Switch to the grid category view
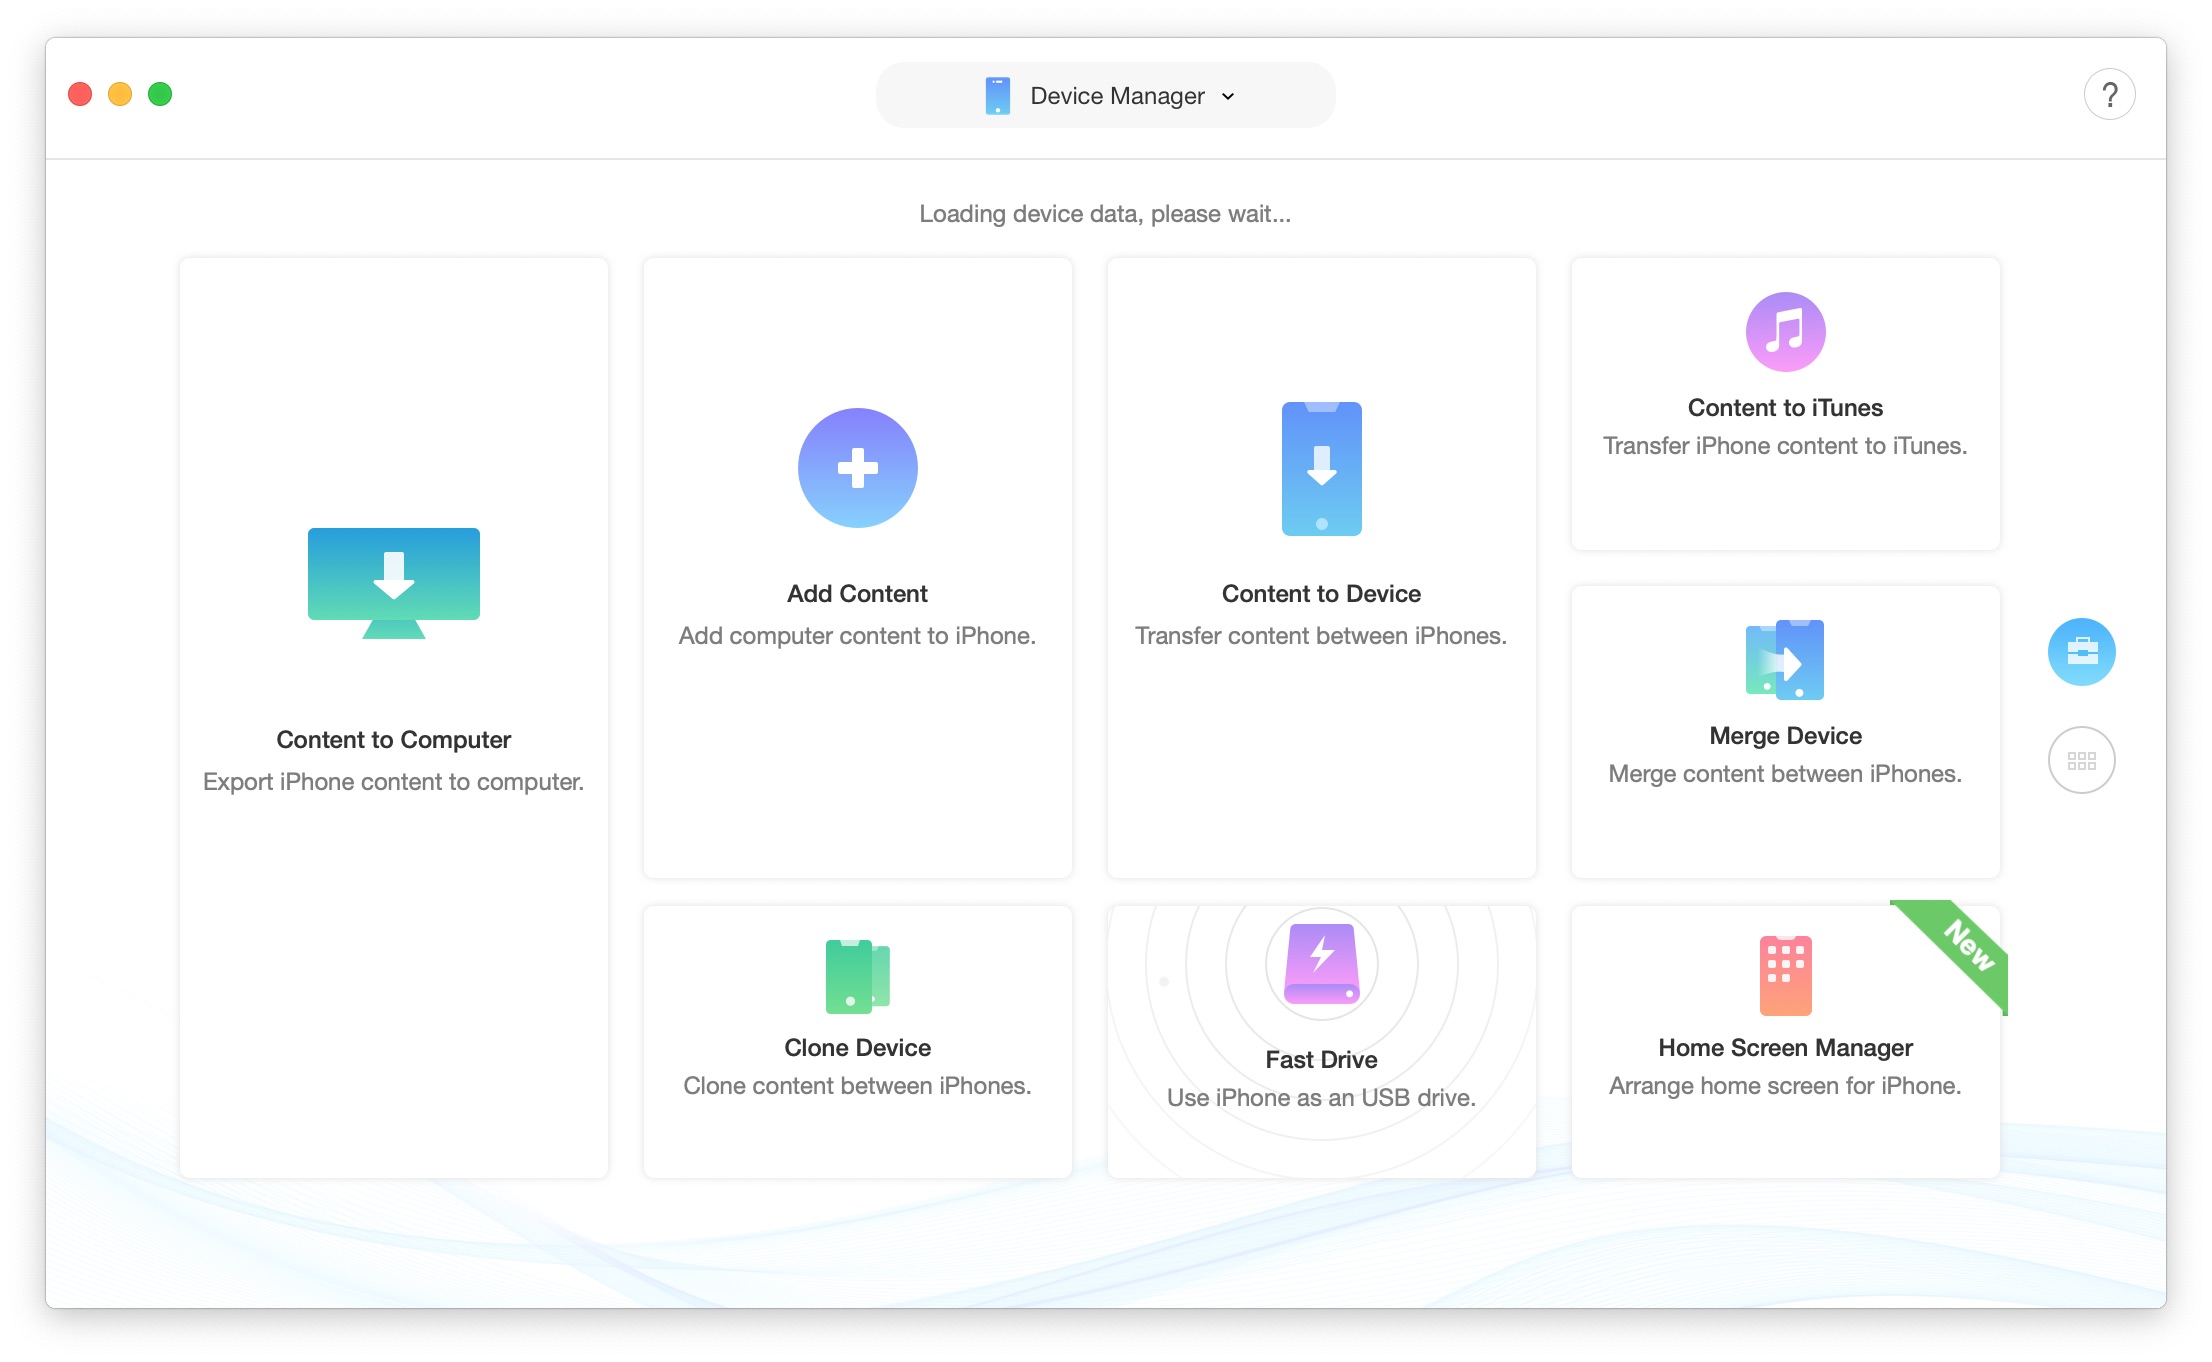Screen dimensions: 2212x1362 [2081, 760]
